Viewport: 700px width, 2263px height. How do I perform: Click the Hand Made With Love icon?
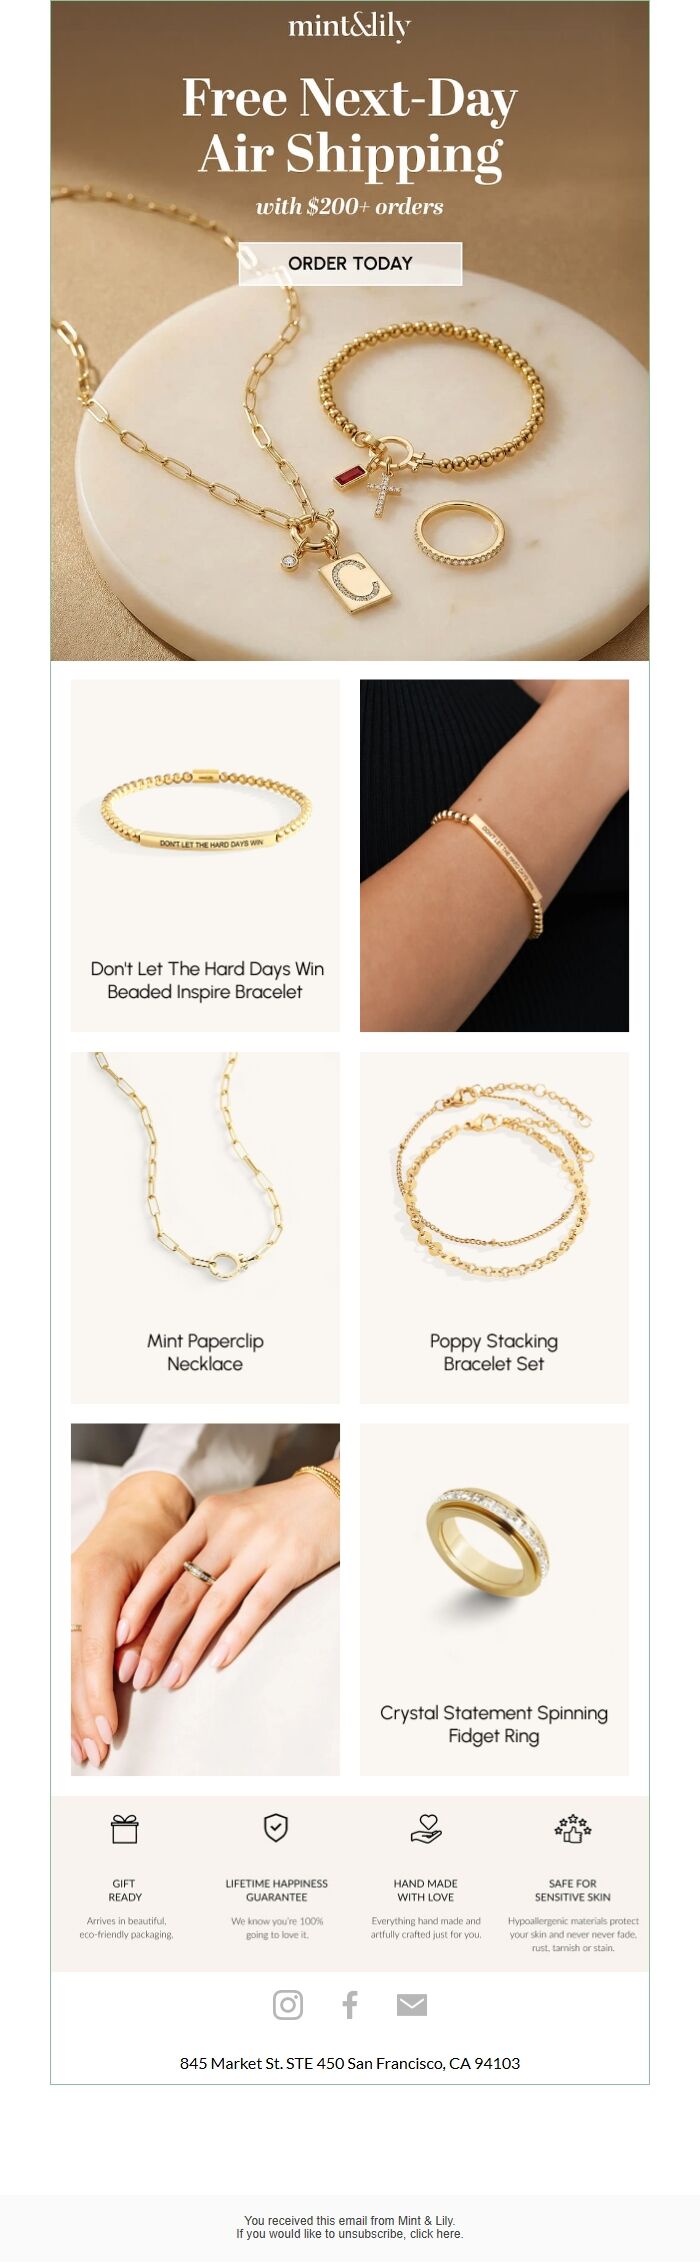tap(426, 1828)
